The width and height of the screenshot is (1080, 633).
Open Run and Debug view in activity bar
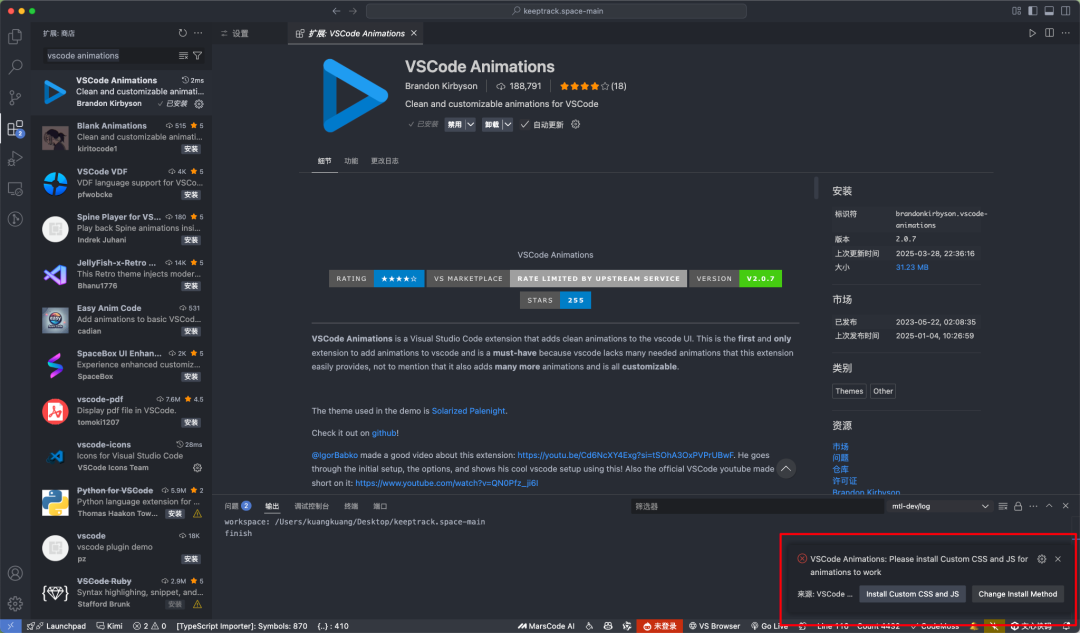coord(14,158)
